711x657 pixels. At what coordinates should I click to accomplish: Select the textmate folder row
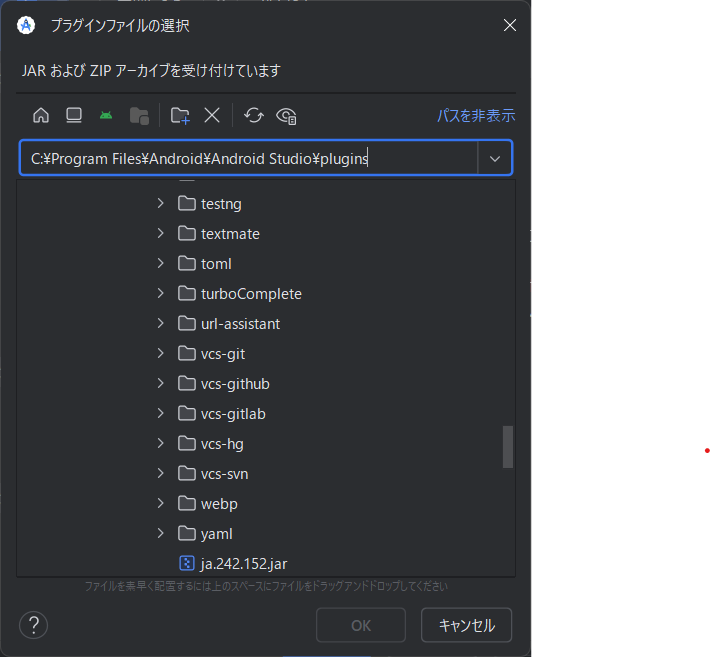click(266, 234)
